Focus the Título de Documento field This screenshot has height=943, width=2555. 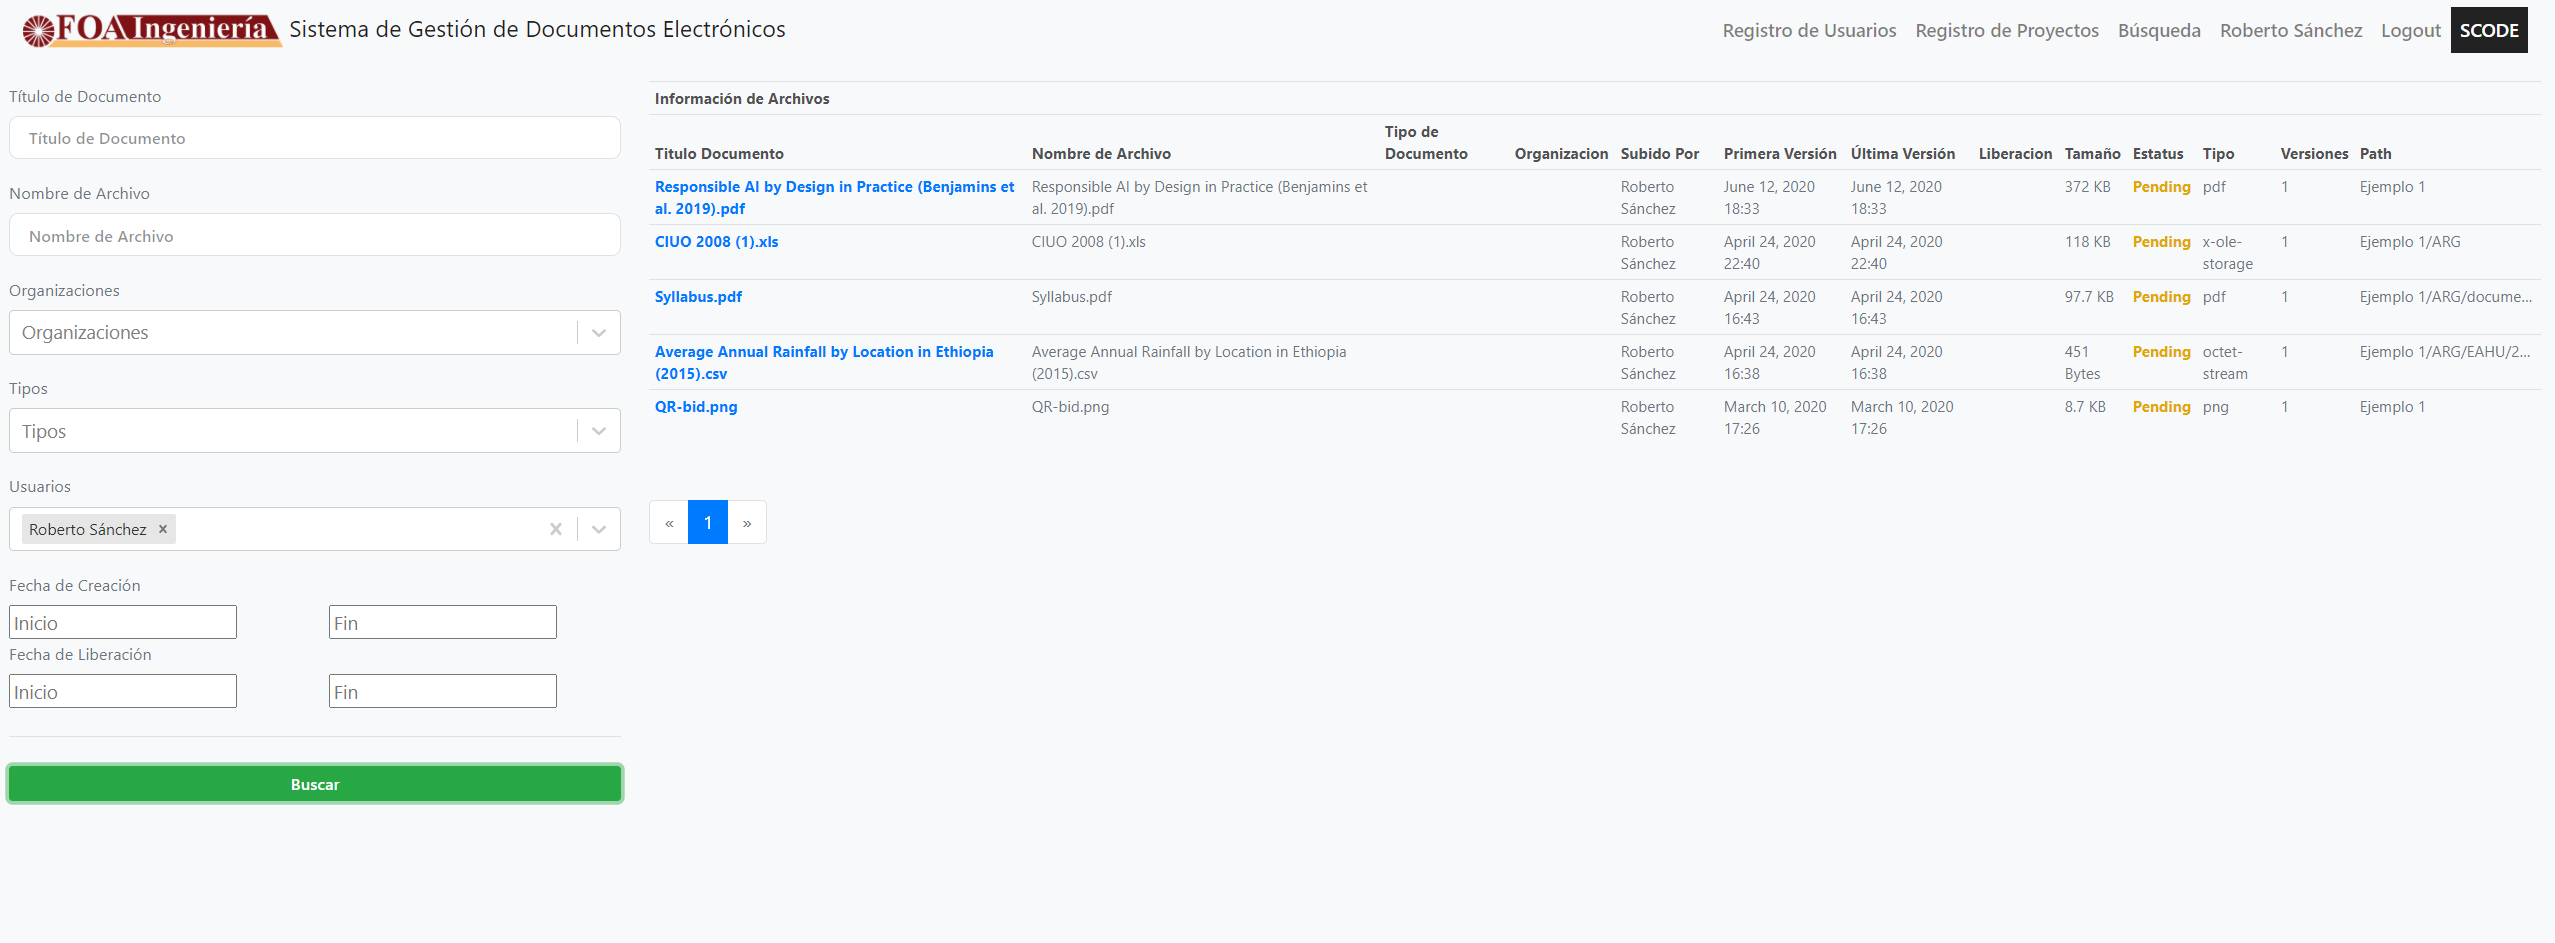315,138
